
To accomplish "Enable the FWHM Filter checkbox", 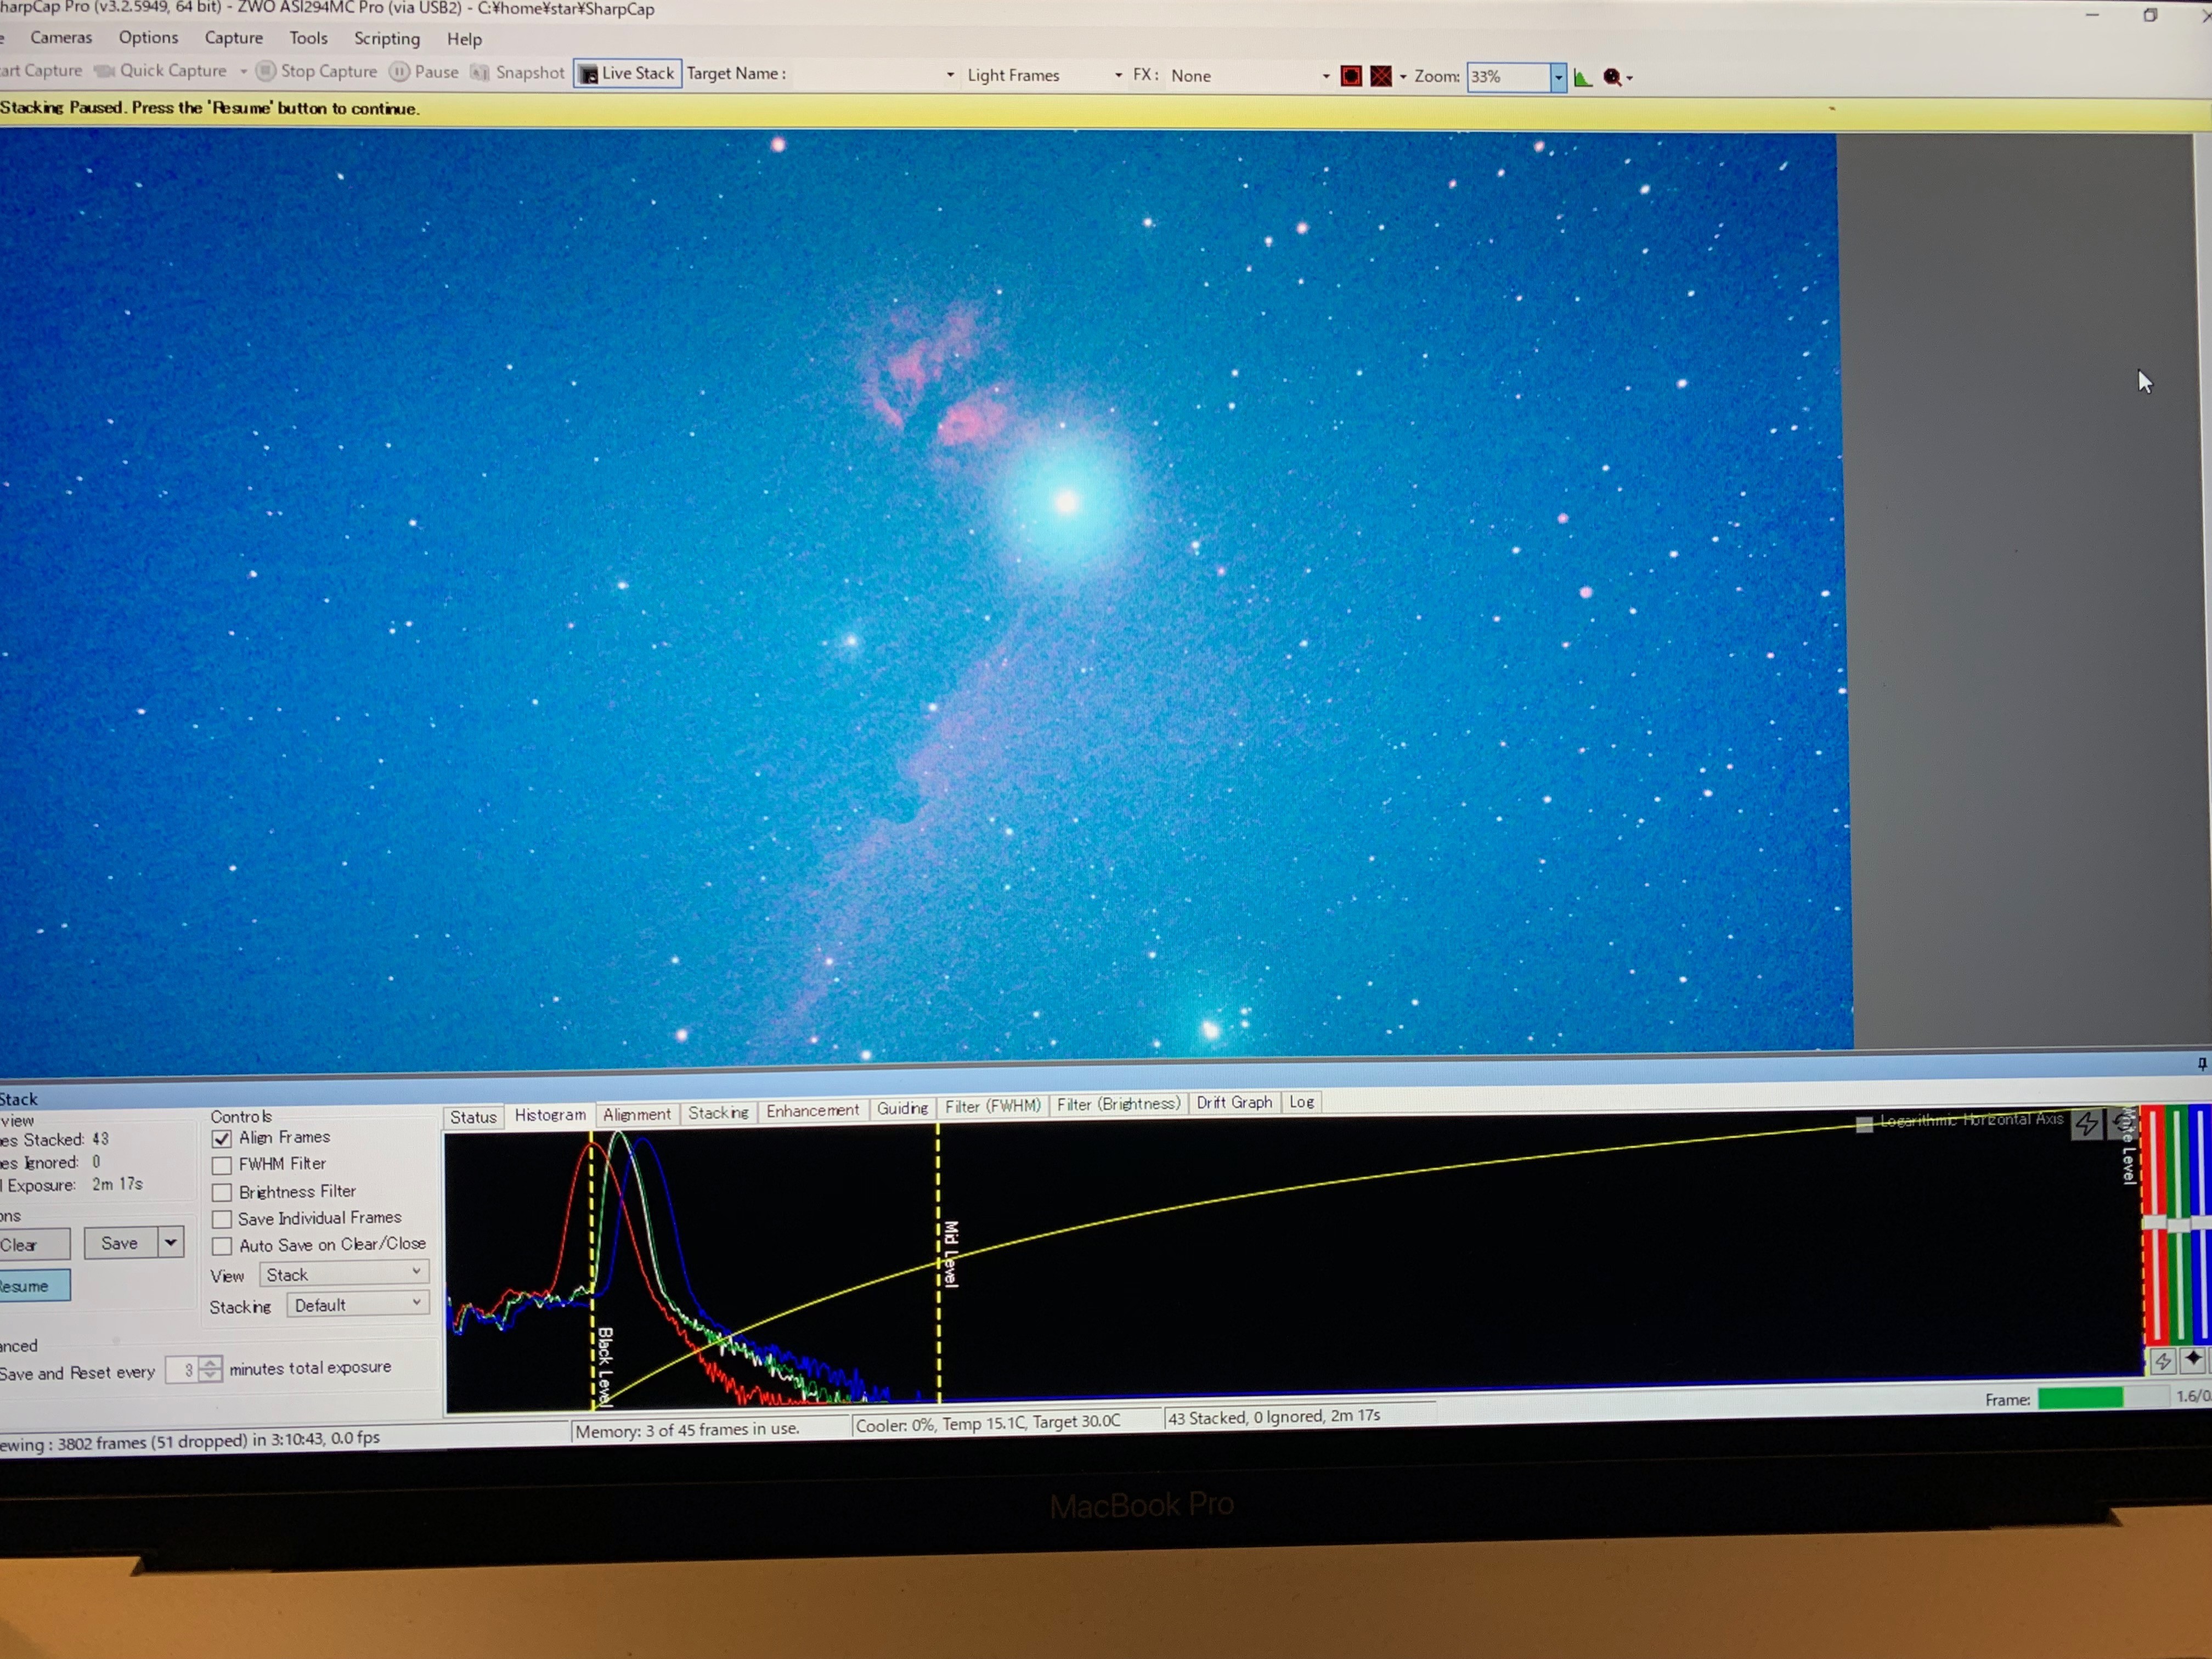I will click(222, 1165).
